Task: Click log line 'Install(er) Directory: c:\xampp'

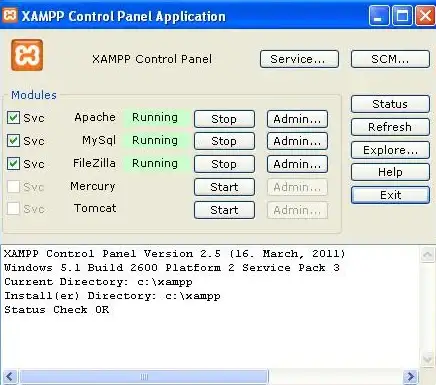Action: click(x=112, y=296)
